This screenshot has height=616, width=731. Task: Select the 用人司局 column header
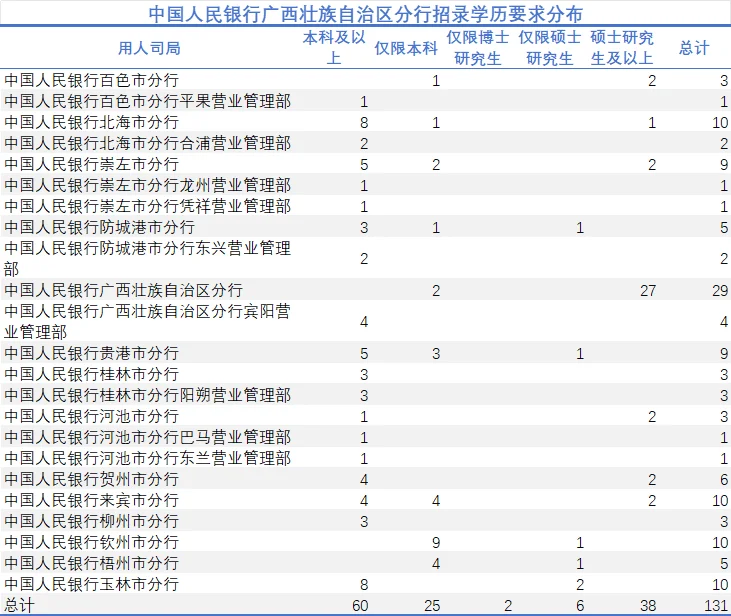pos(149,48)
